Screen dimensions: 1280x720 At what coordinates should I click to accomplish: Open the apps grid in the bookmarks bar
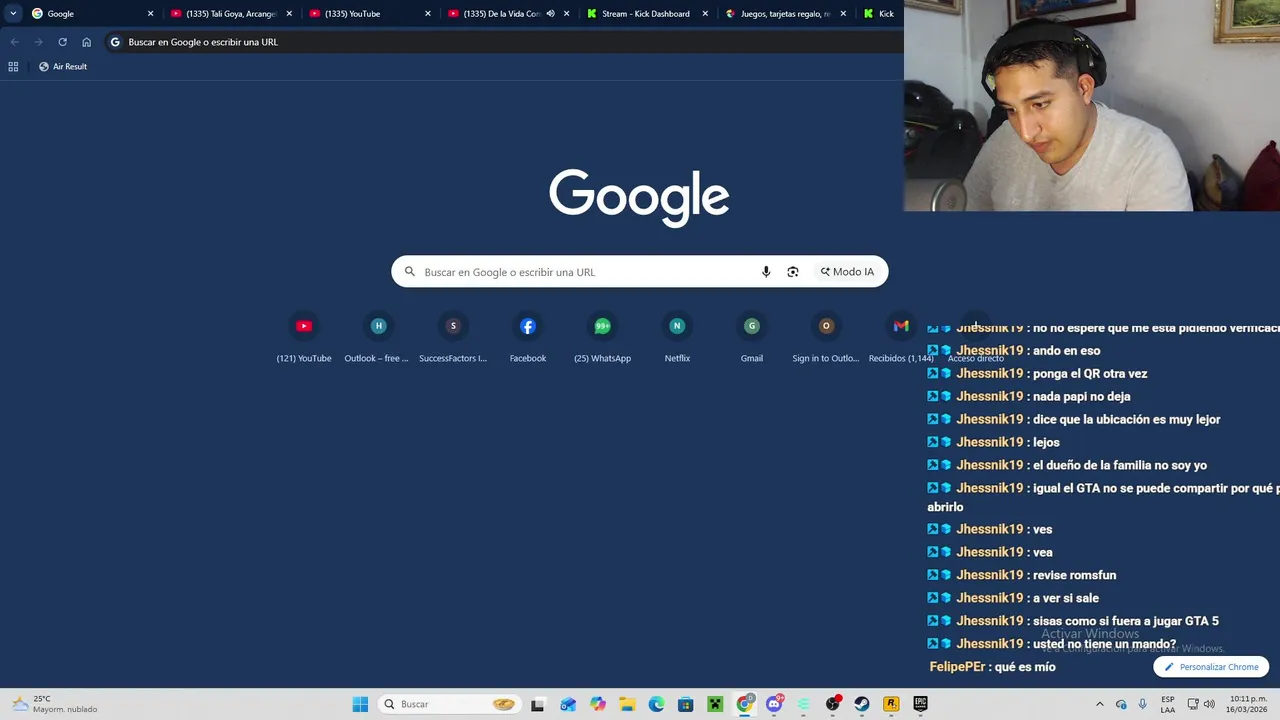point(13,66)
